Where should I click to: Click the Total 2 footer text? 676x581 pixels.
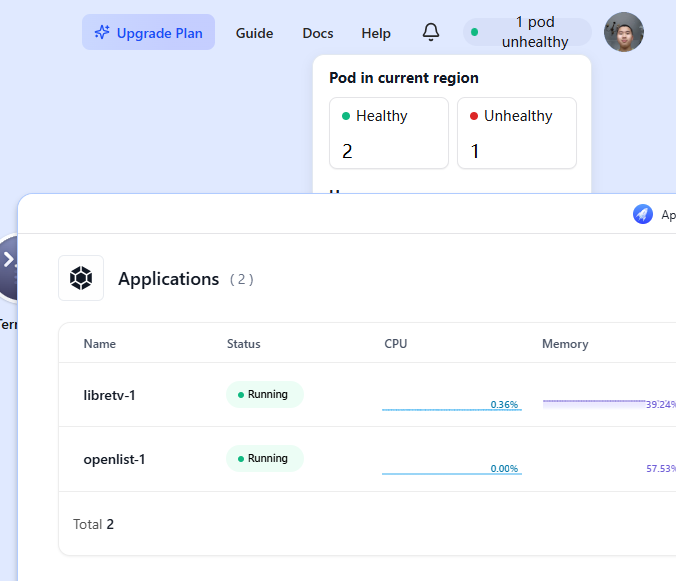[x=93, y=524]
